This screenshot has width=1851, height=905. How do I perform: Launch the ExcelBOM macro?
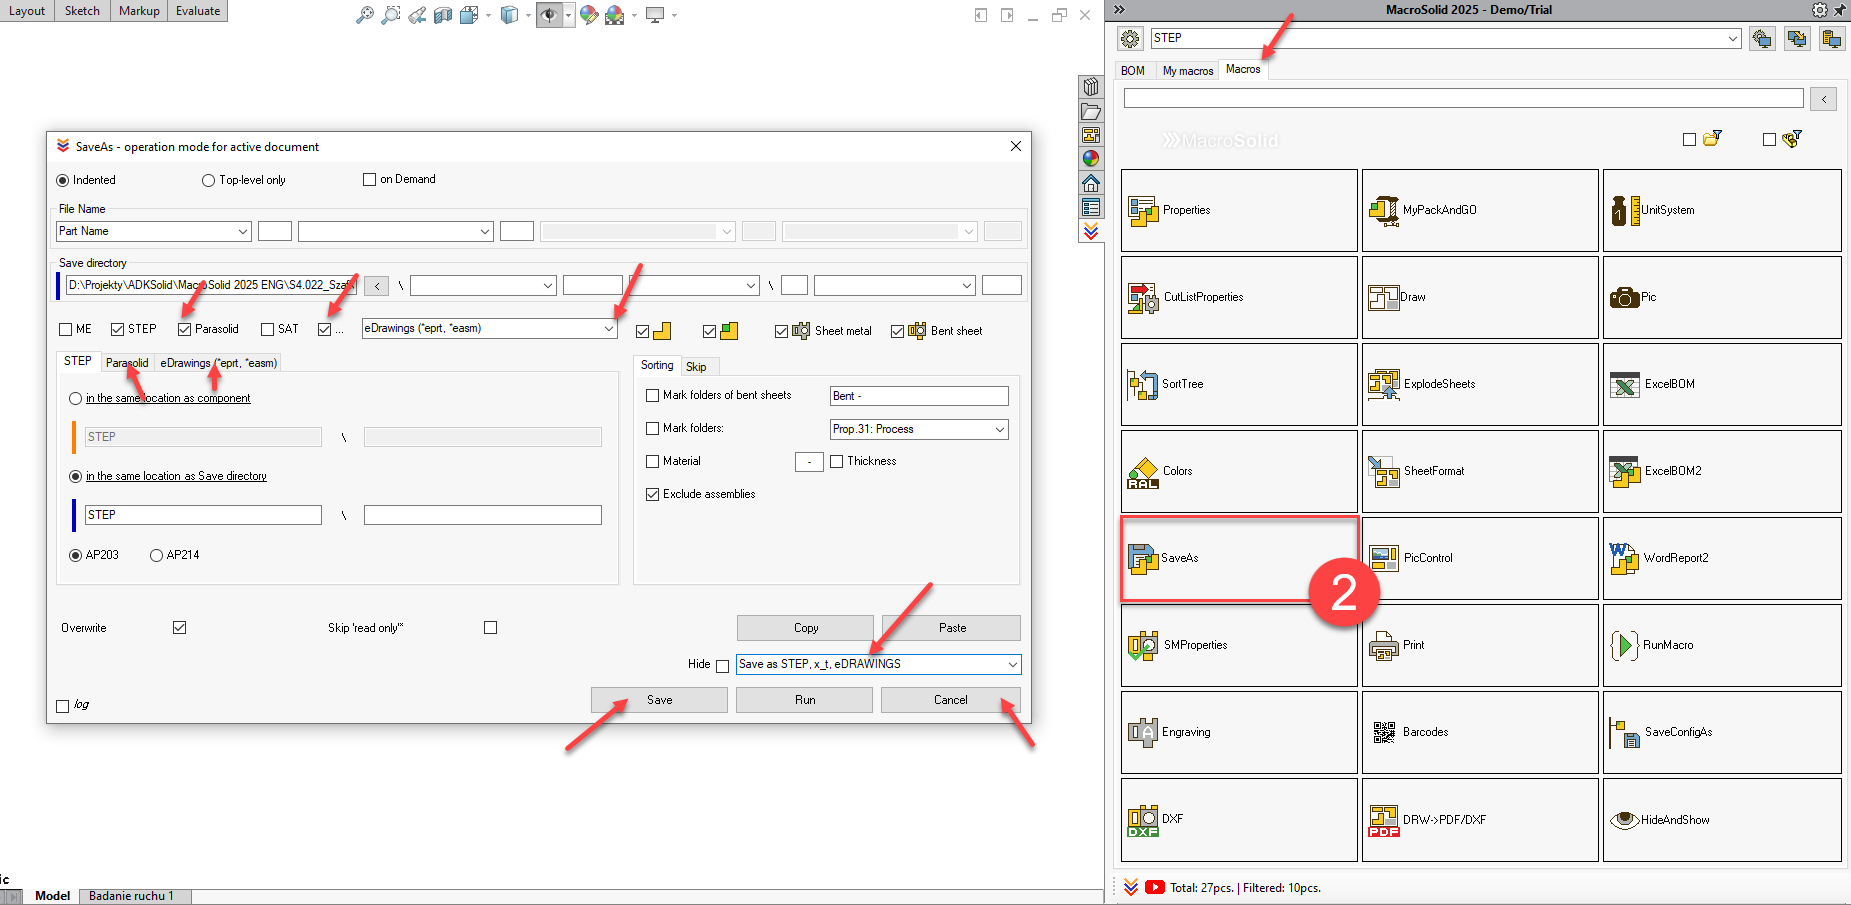coord(1721,384)
